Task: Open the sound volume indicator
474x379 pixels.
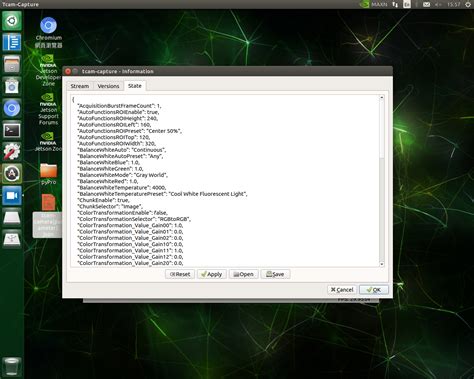Action: [438, 4]
